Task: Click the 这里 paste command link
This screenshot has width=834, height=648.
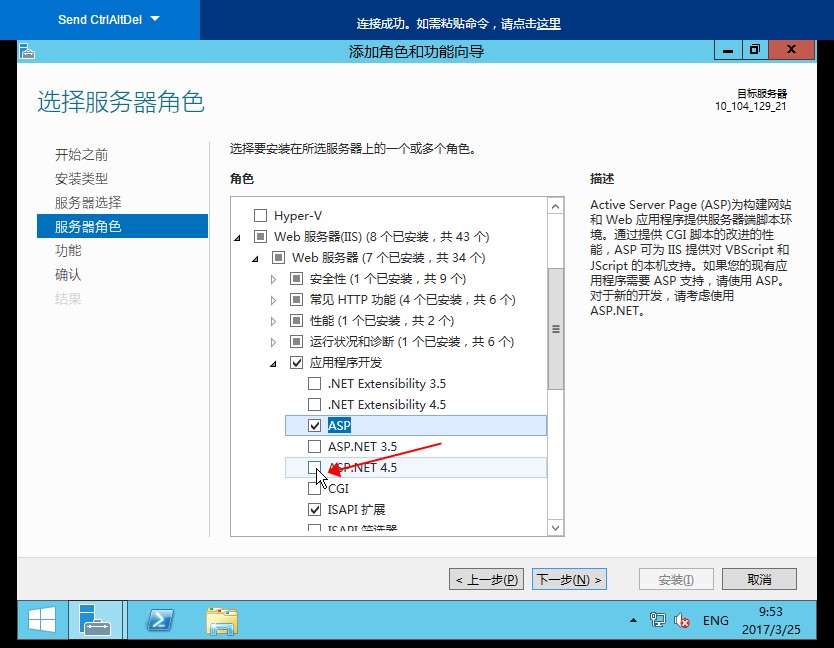Action: [x=548, y=23]
